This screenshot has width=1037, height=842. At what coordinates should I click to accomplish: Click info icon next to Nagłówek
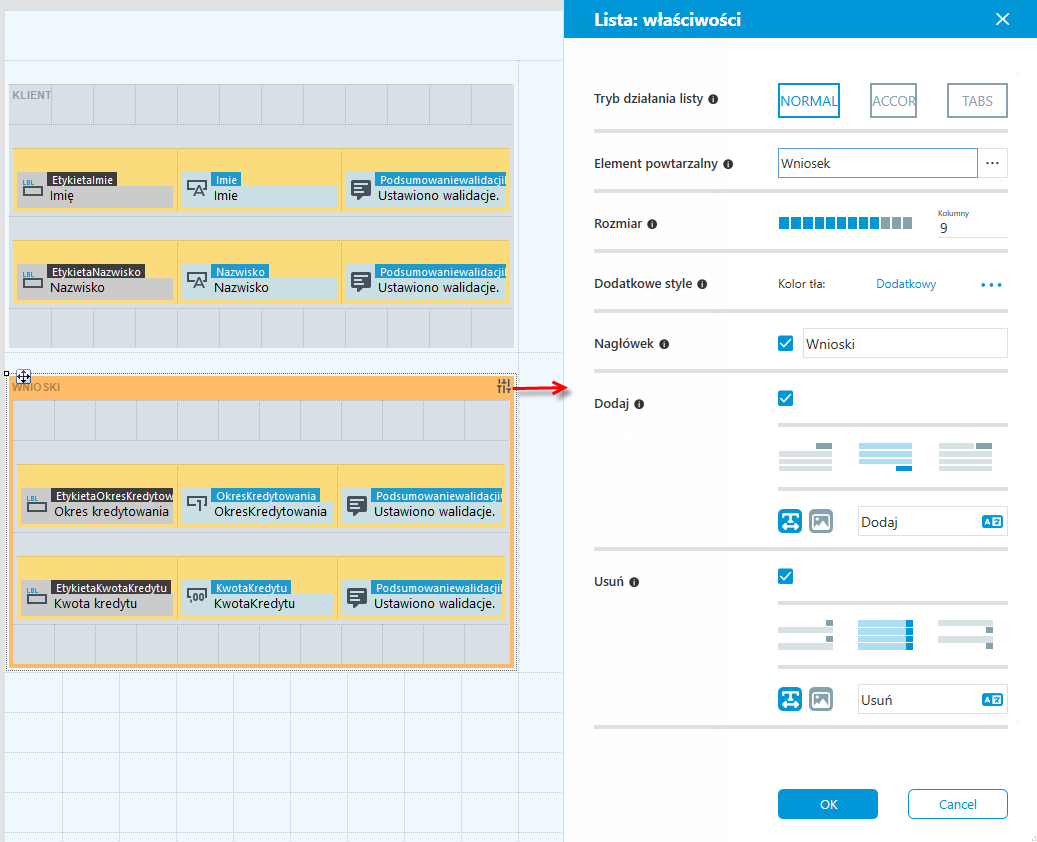665,344
